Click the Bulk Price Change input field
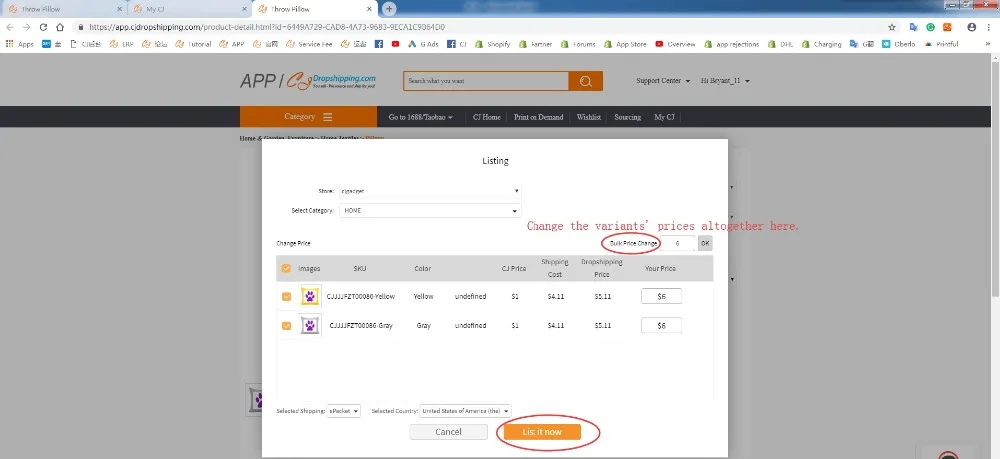 (x=677, y=243)
